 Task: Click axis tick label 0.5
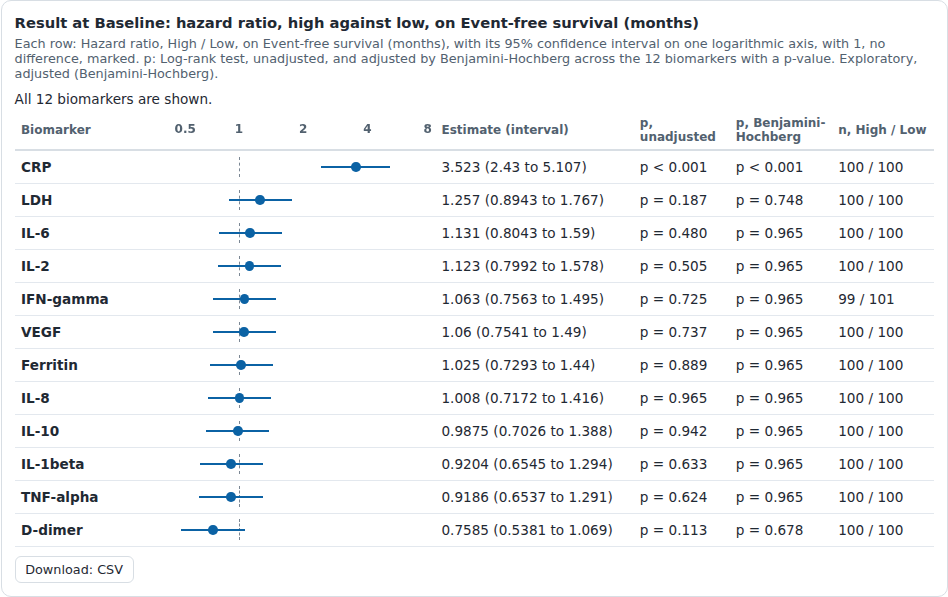pos(185,129)
